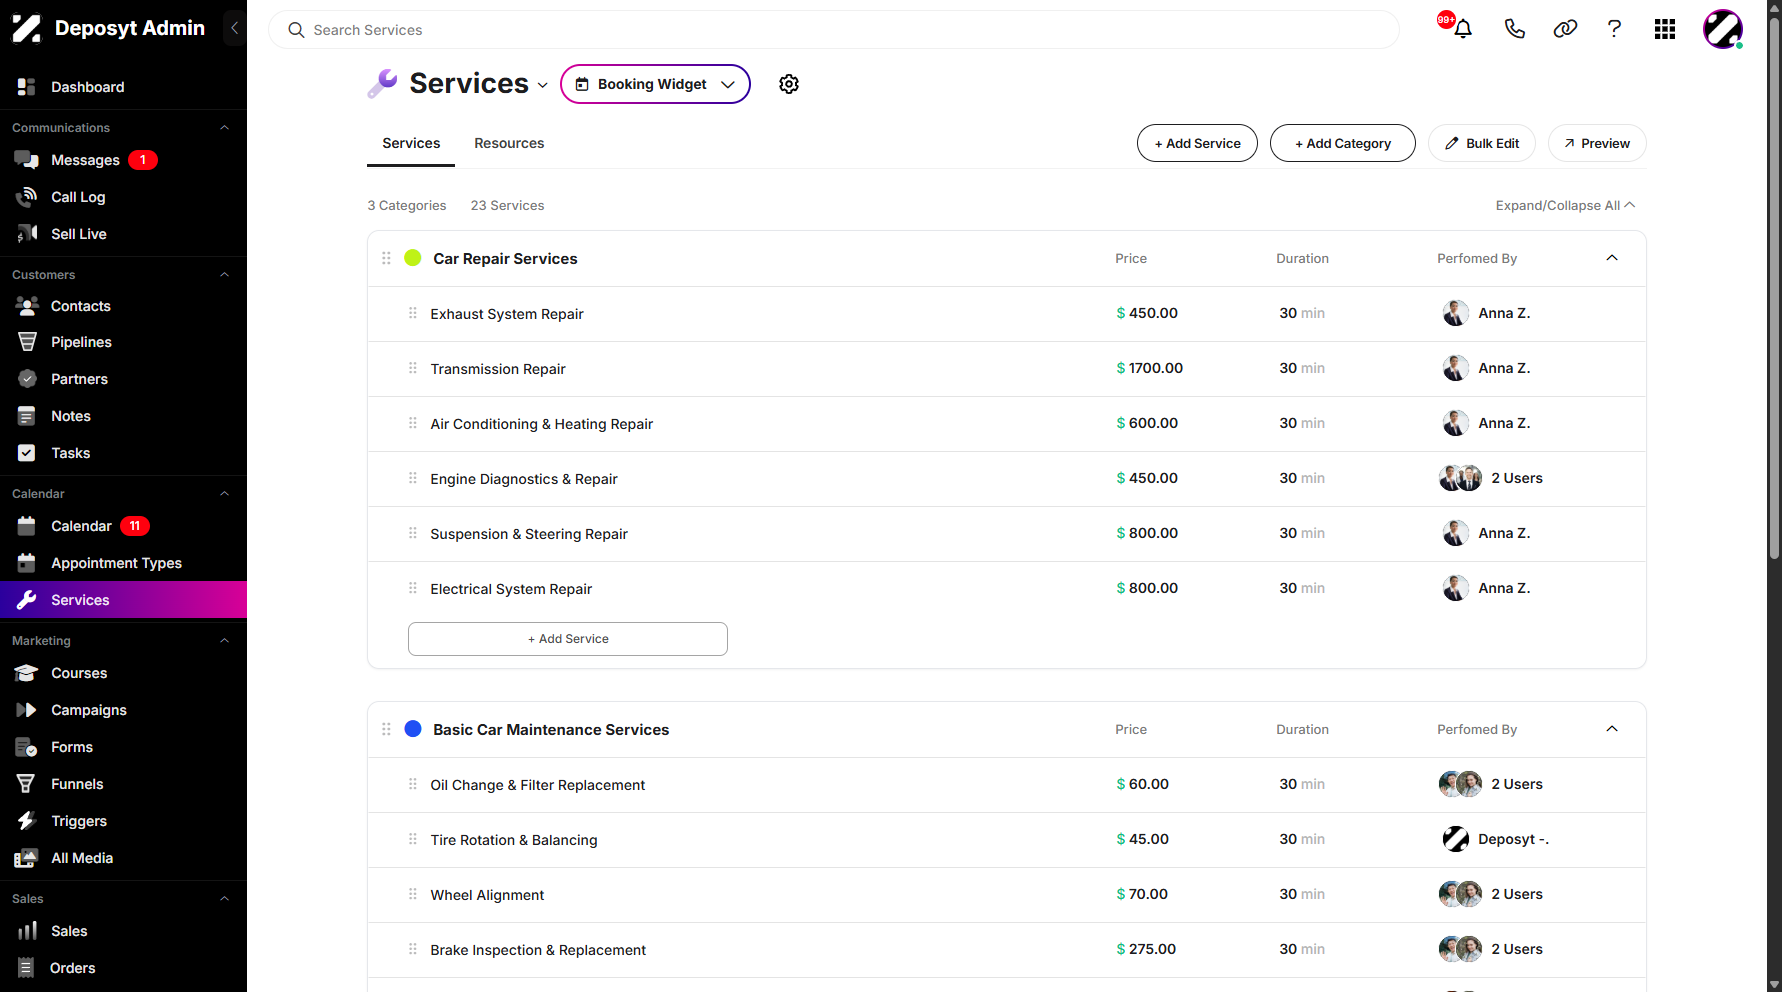This screenshot has width=1782, height=992.
Task: Click Deposyt performer on Tire Rotation row
Action: (x=1495, y=839)
